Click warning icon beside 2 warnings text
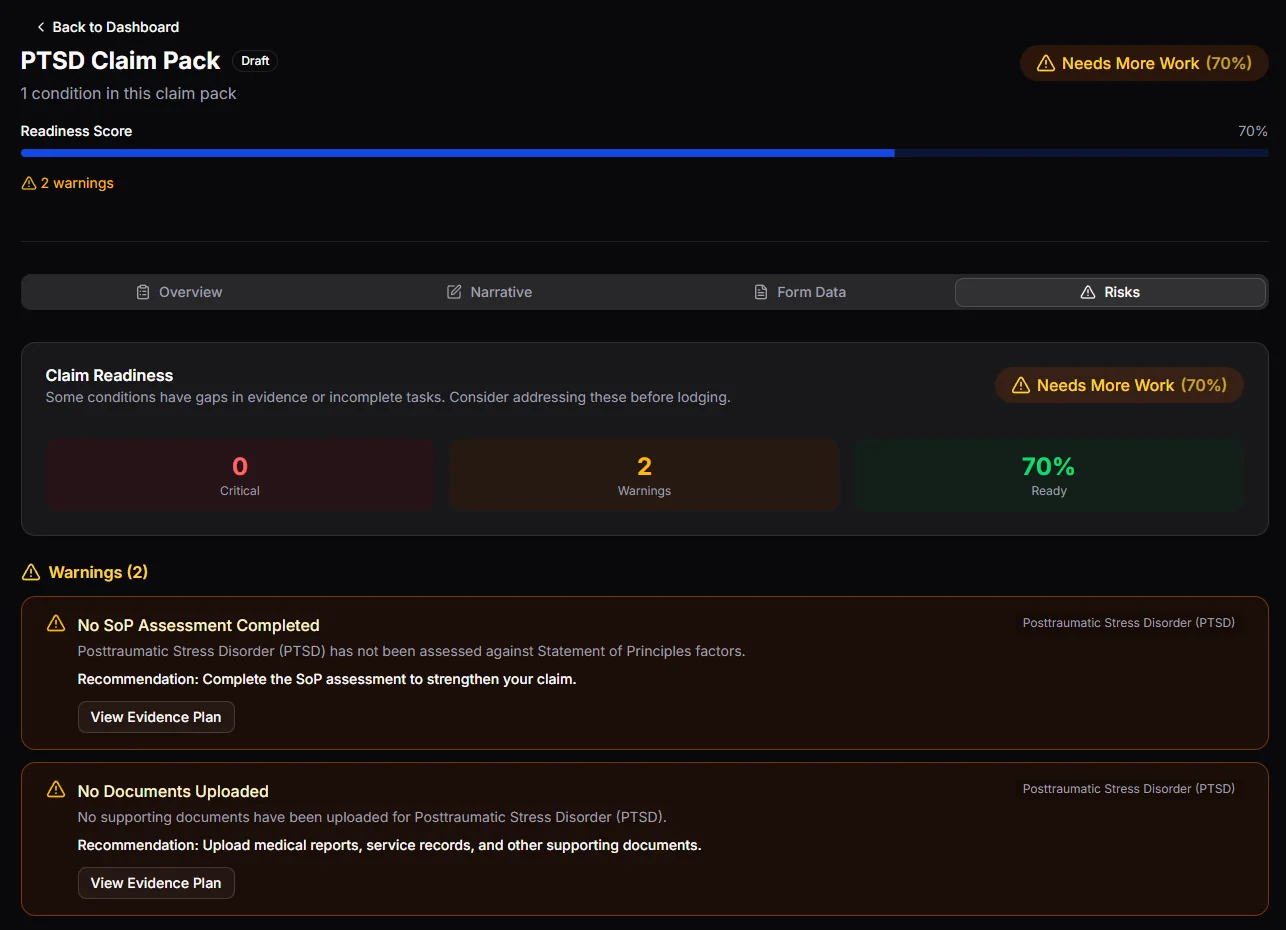1286x930 pixels. tap(28, 184)
